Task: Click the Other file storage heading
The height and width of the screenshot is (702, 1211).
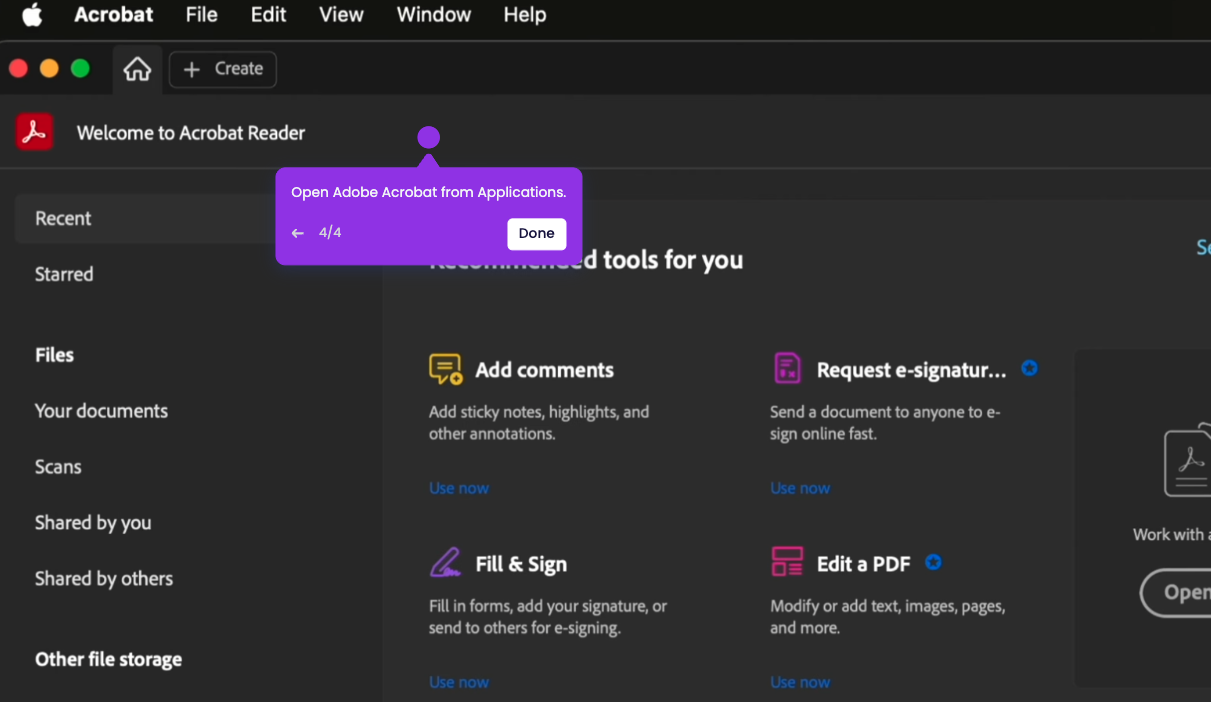Action: [109, 660]
